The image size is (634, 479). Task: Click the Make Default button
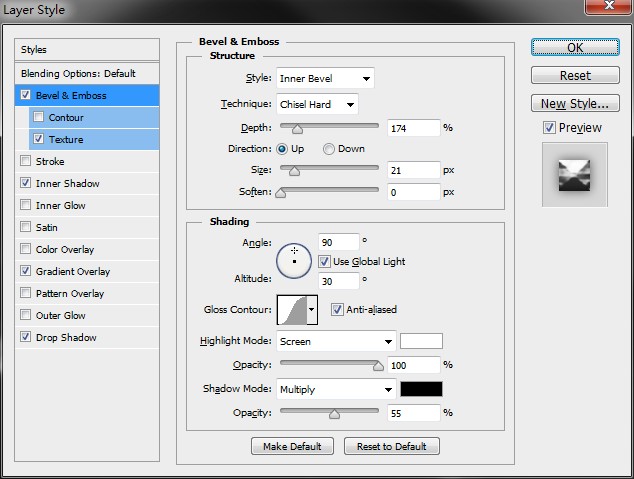tap(292, 446)
